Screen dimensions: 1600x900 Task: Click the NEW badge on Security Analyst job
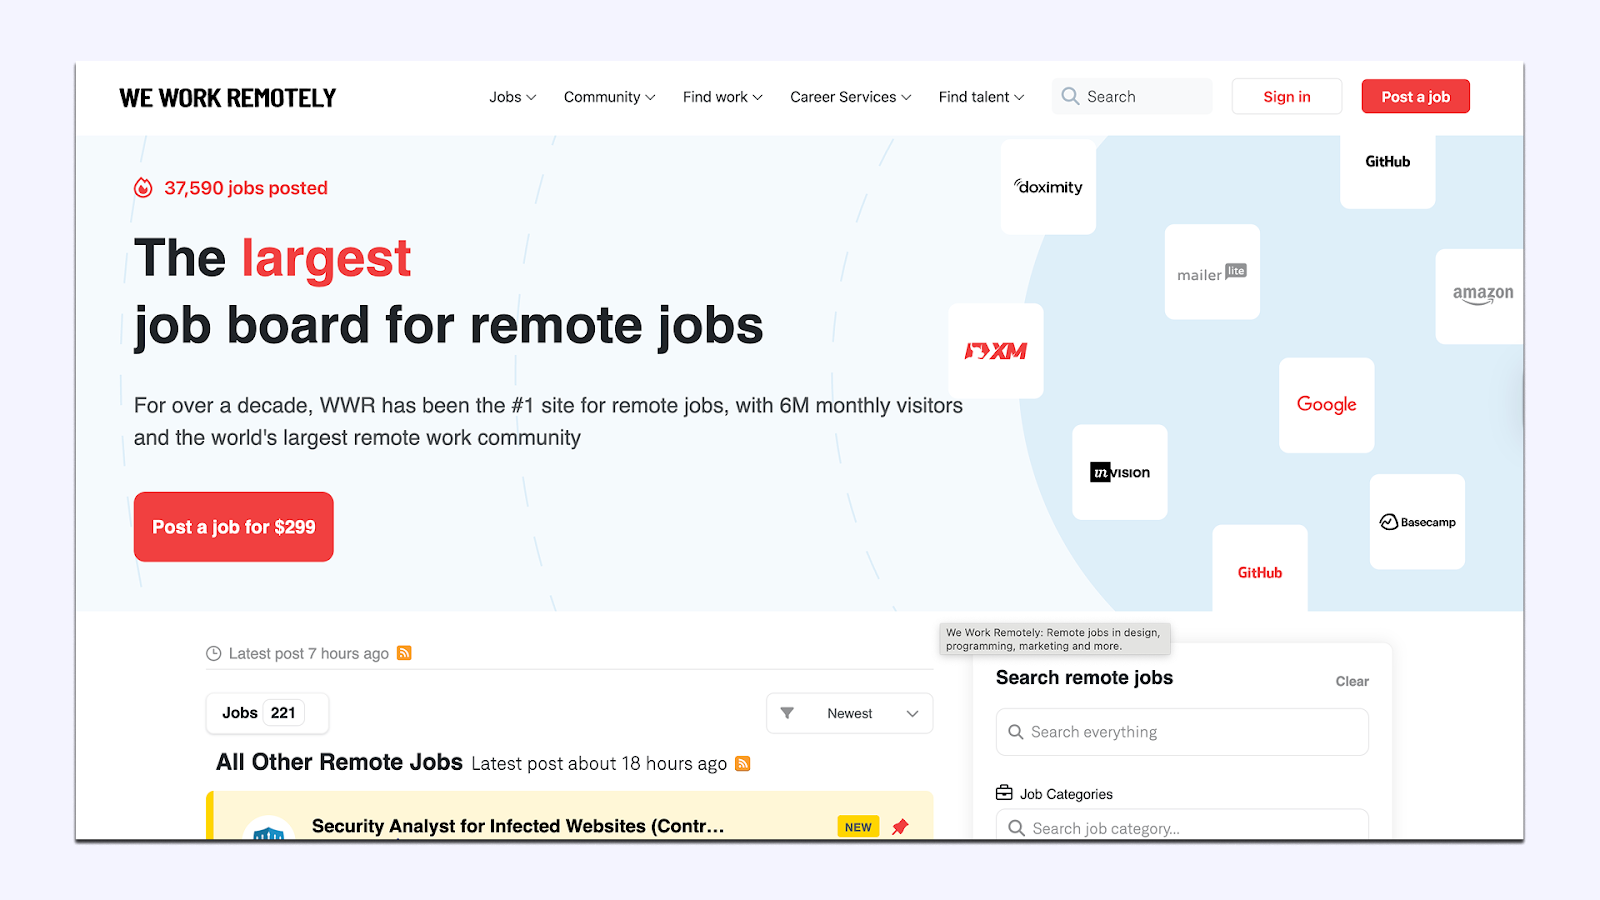click(858, 827)
